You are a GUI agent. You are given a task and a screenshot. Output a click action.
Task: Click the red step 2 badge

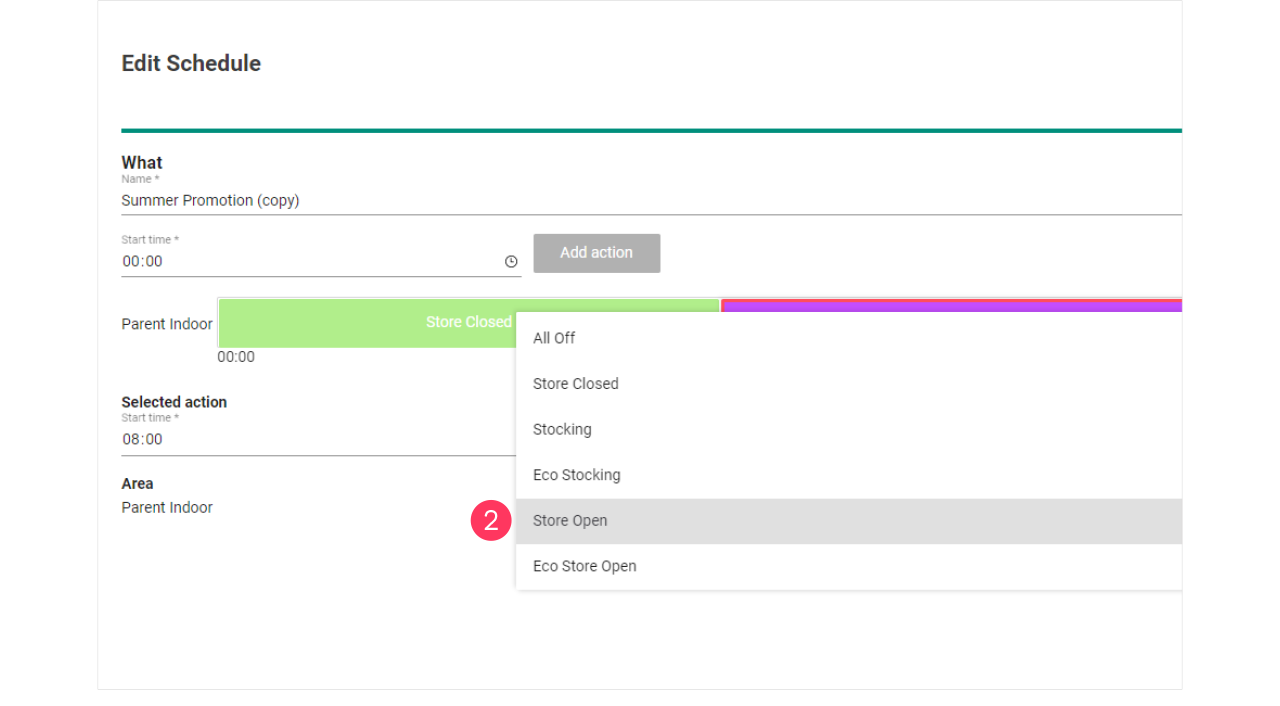point(491,521)
